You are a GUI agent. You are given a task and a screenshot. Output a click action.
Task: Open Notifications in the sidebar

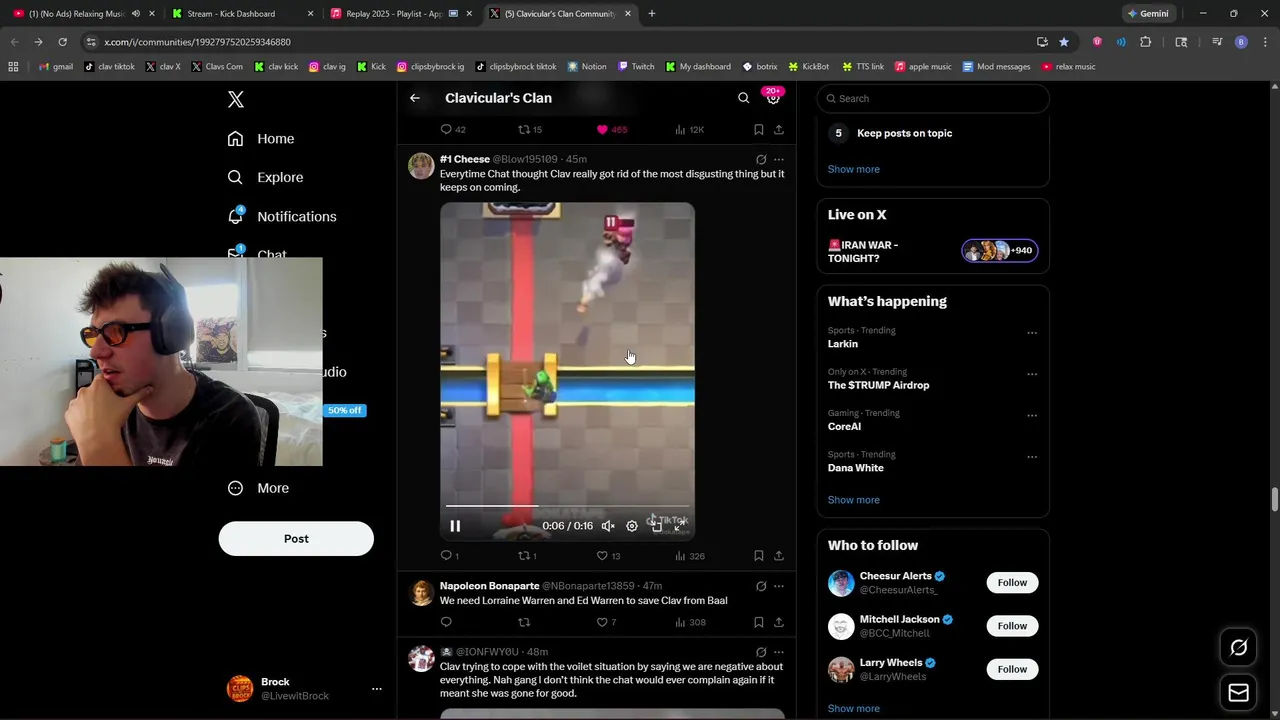click(282, 216)
